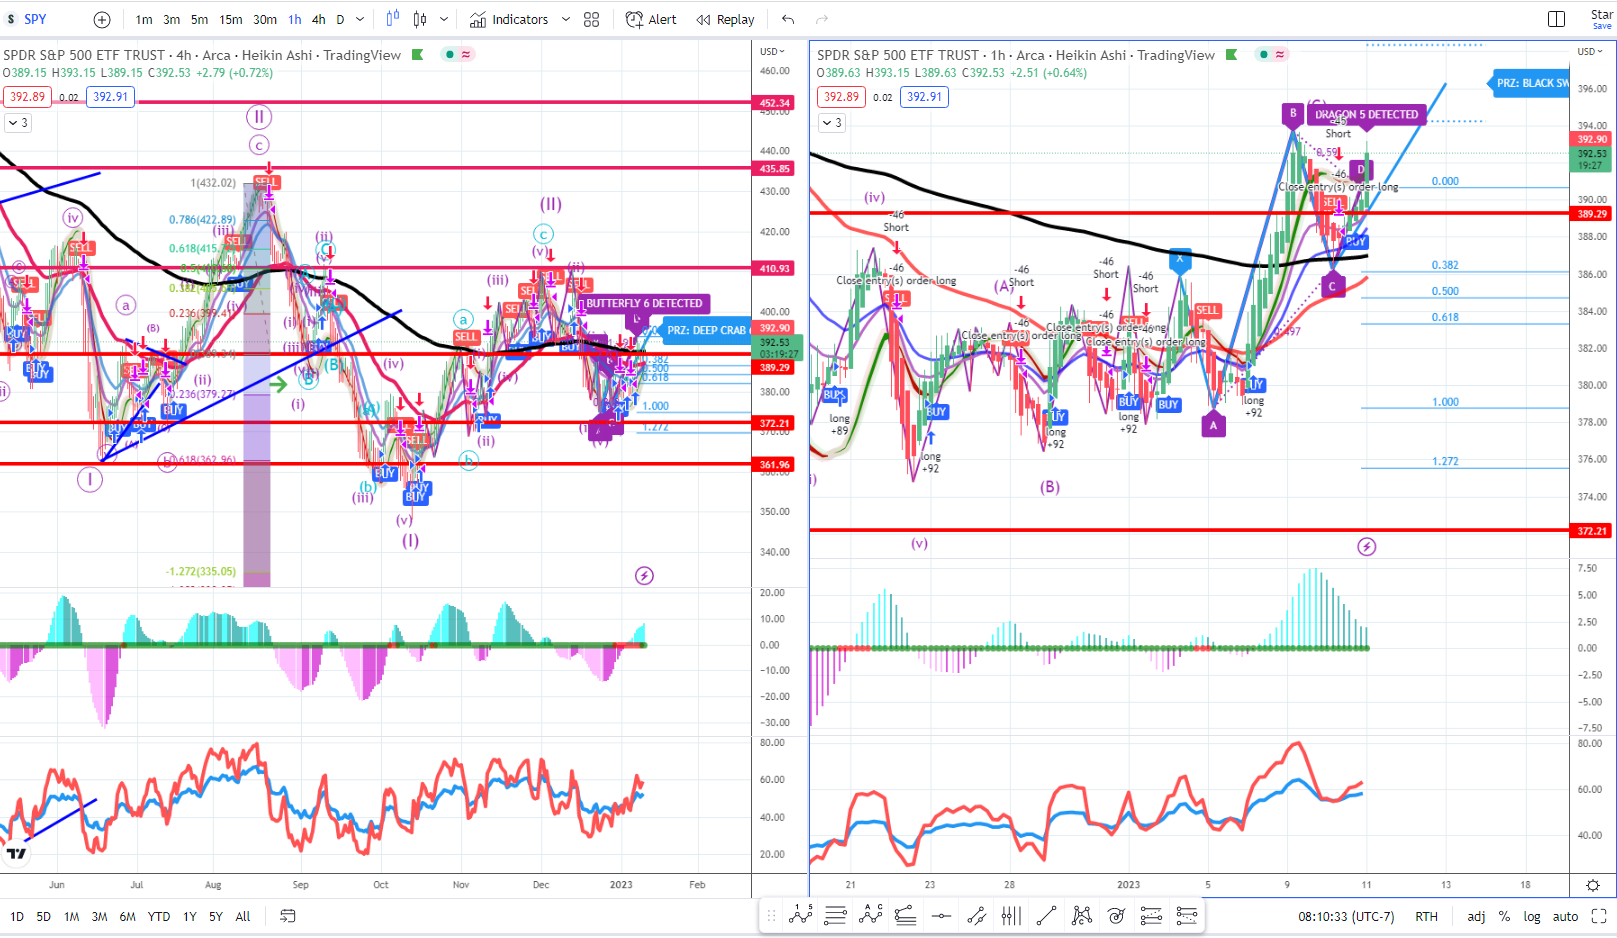This screenshot has width=1617, height=938.
Task: Open the Indicators dialog
Action: coord(509,19)
